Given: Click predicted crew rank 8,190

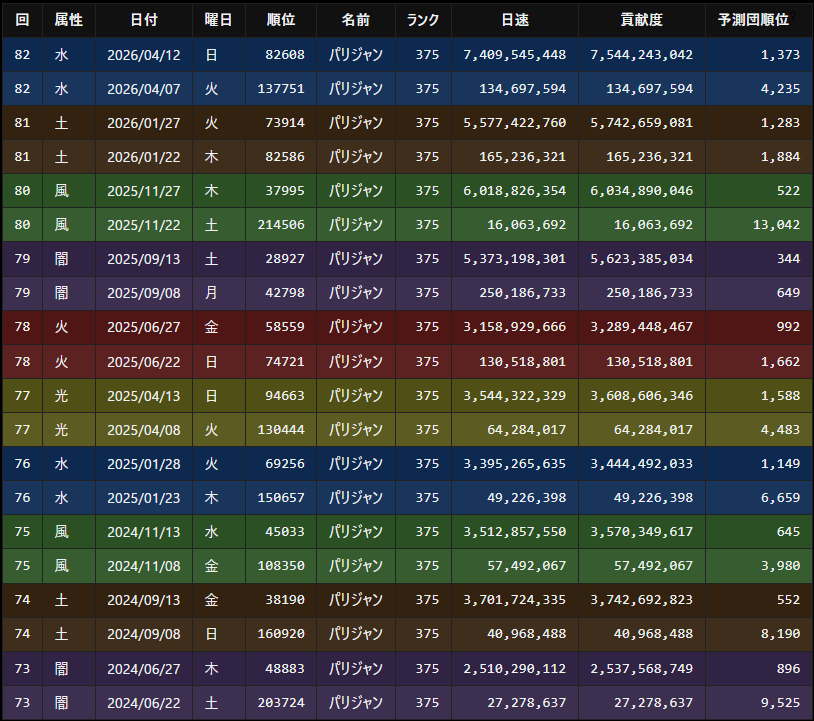Looking at the screenshot, I should click(x=780, y=634).
